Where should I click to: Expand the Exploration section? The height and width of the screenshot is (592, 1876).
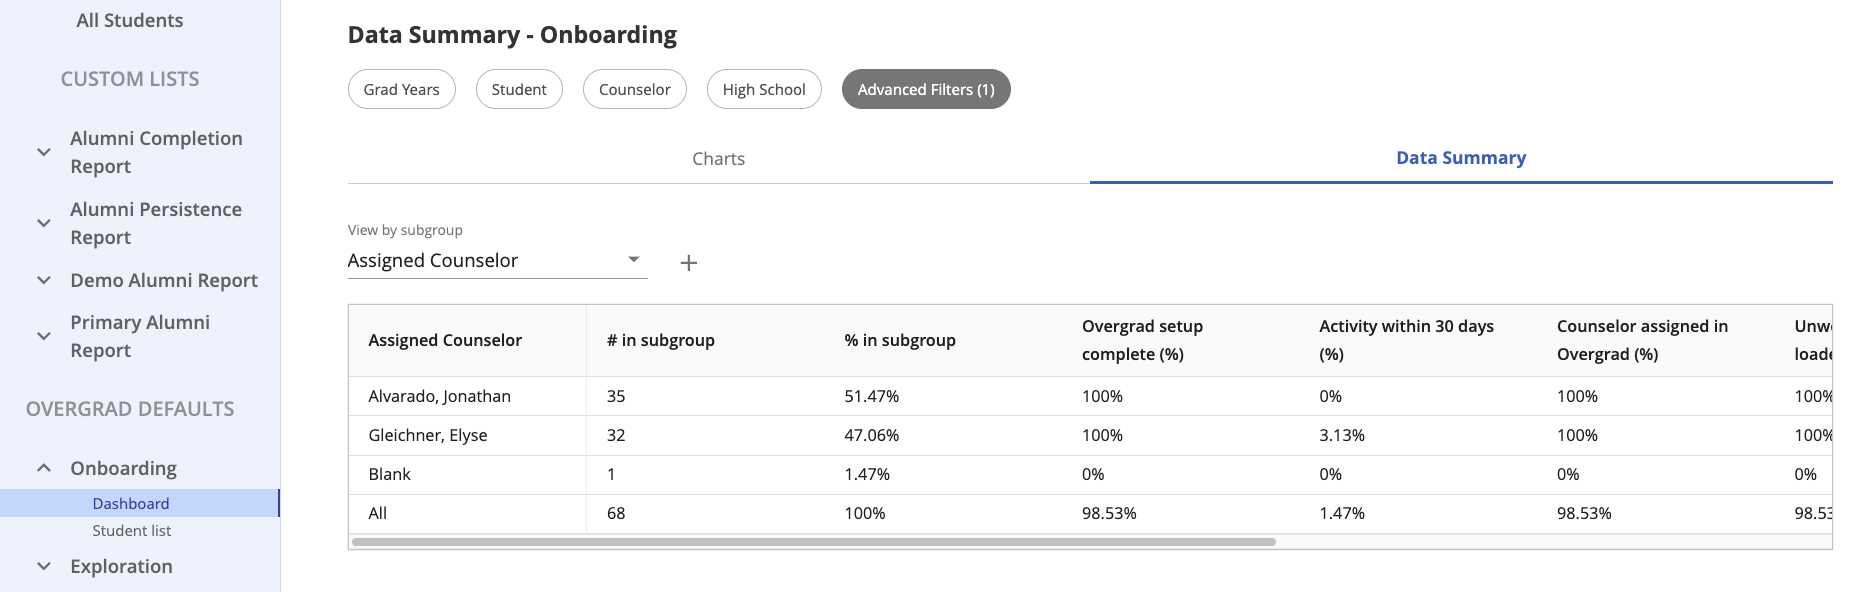(x=44, y=566)
